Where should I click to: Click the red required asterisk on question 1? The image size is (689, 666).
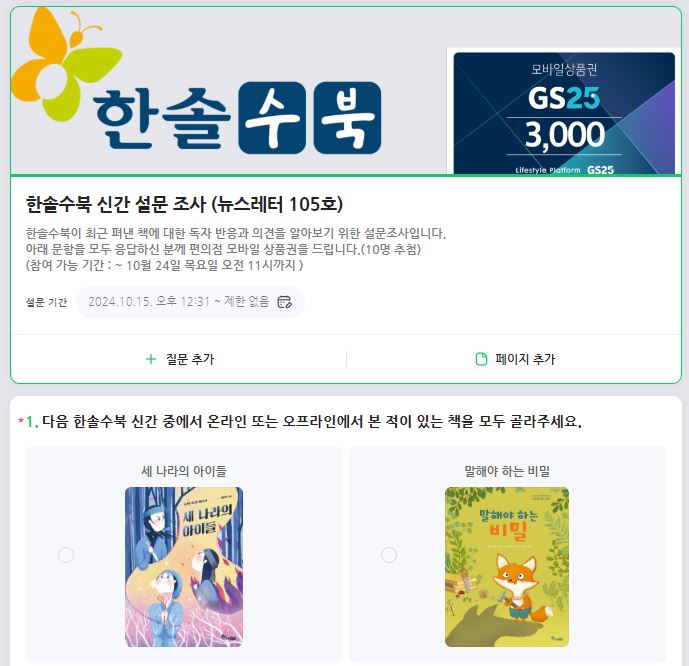click(x=21, y=421)
